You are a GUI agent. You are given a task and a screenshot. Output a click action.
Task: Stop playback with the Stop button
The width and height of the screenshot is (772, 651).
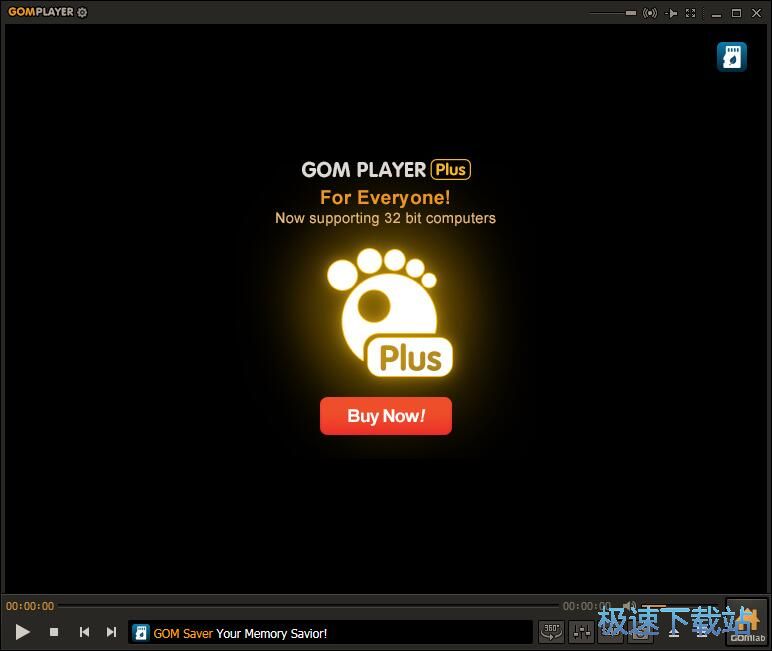click(54, 632)
